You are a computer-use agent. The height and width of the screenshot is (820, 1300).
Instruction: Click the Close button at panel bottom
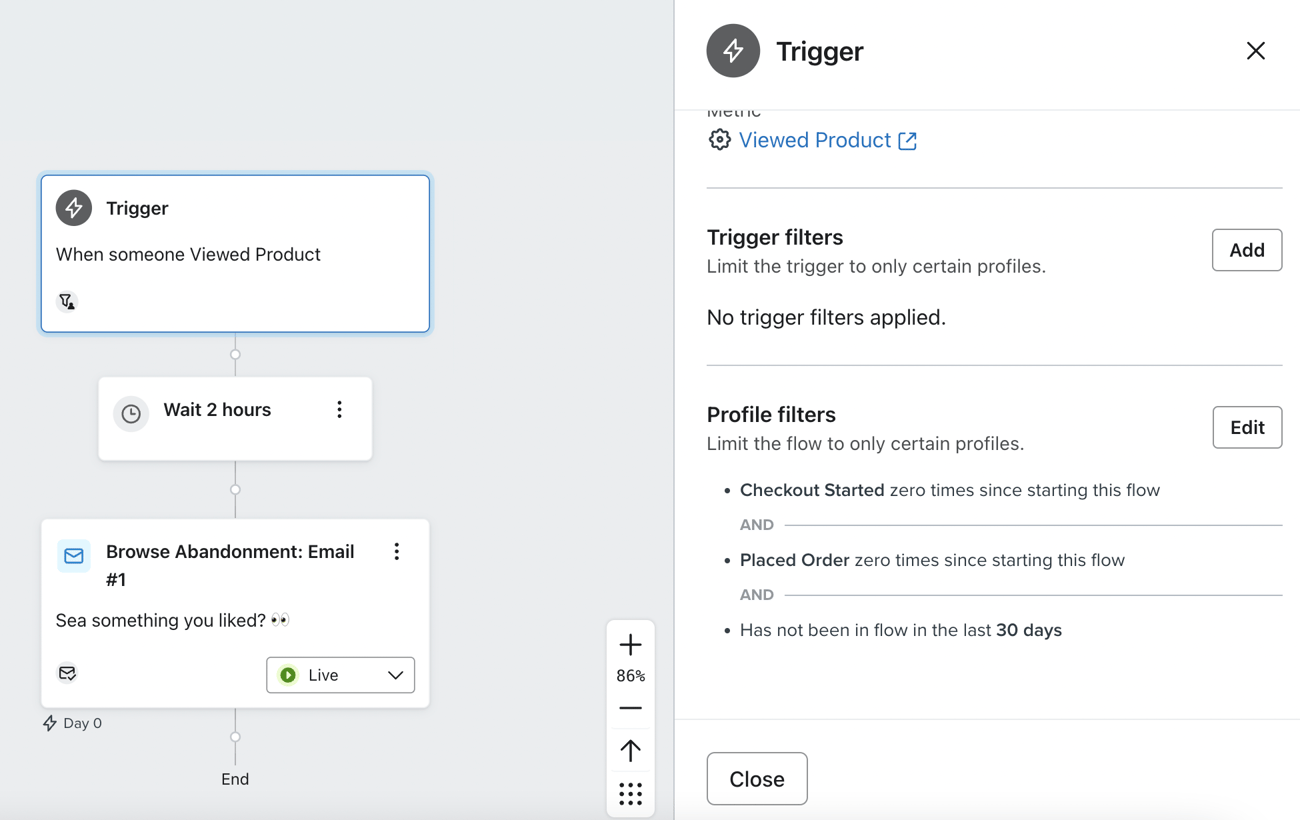(x=757, y=779)
